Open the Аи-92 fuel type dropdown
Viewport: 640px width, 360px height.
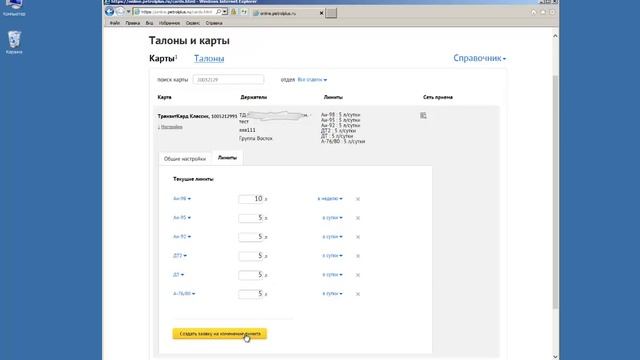point(182,237)
